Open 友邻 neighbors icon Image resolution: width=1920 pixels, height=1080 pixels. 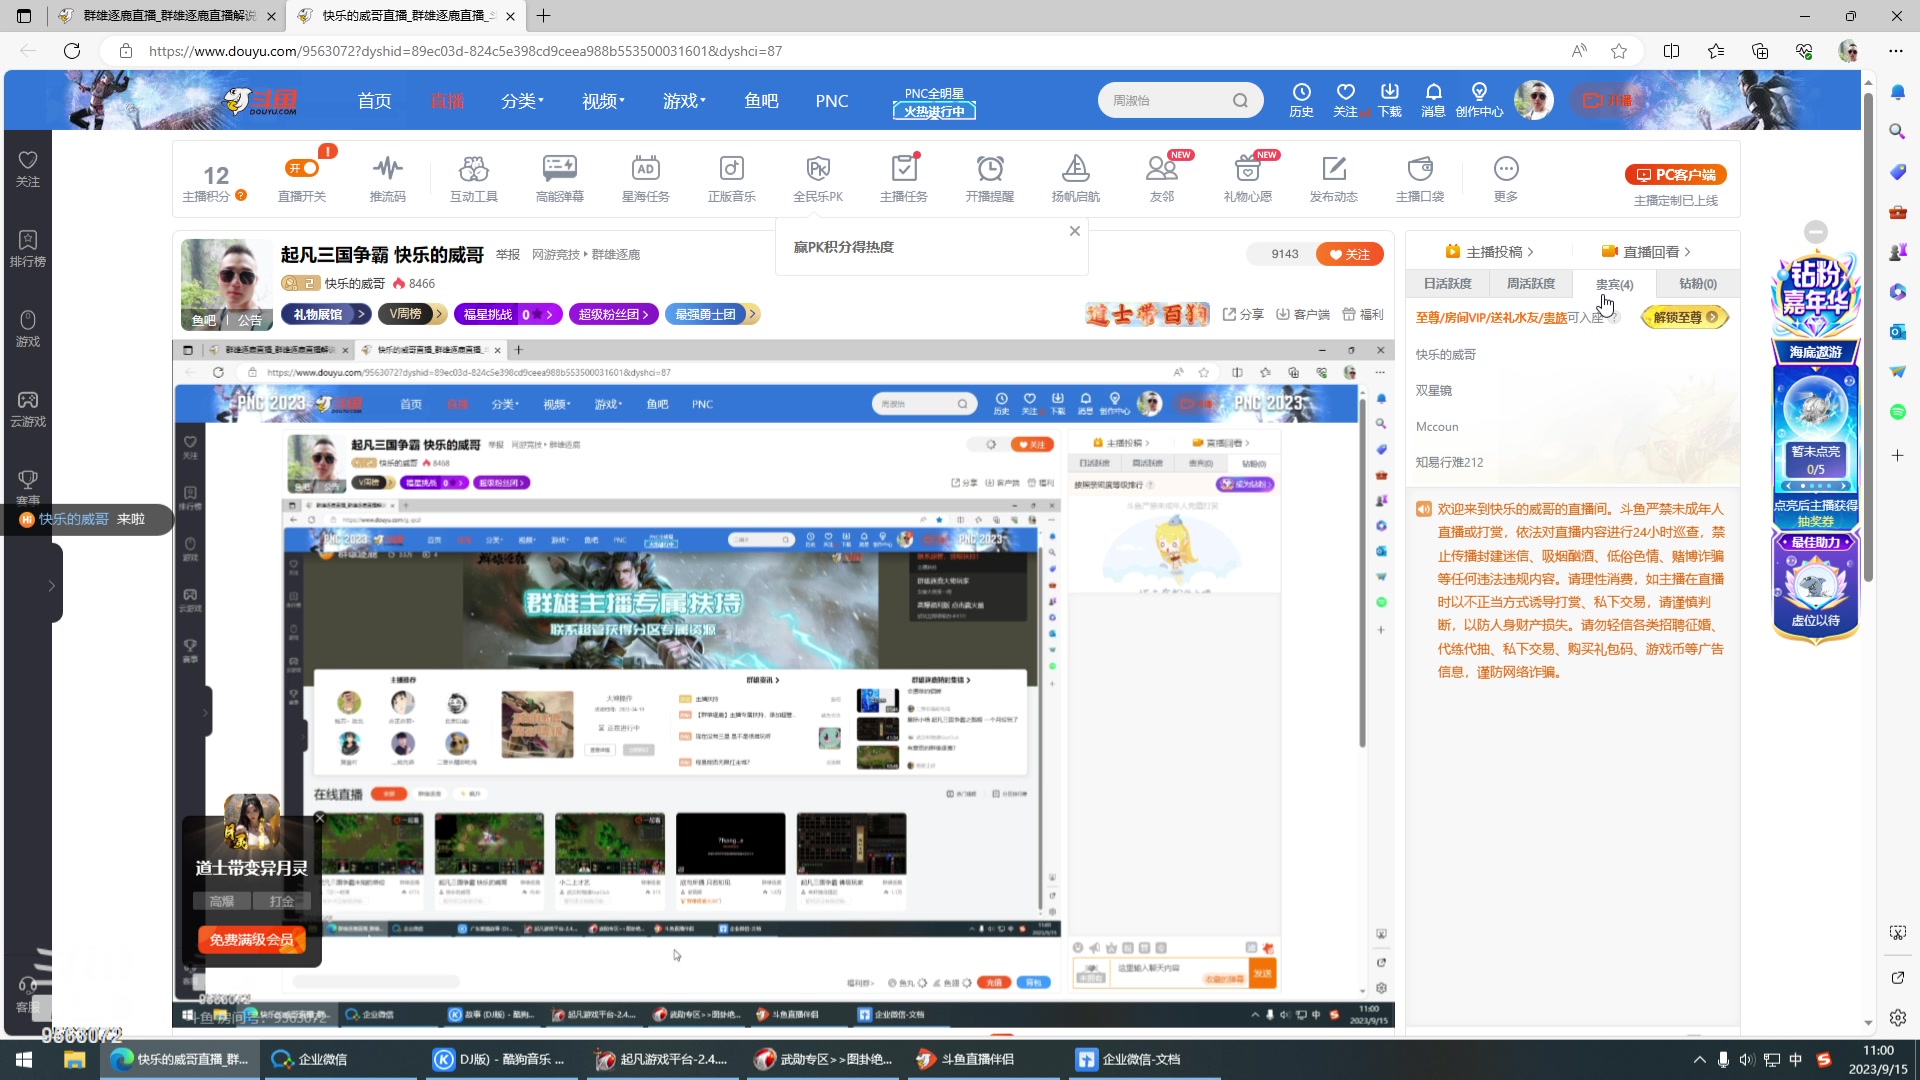click(x=1162, y=178)
